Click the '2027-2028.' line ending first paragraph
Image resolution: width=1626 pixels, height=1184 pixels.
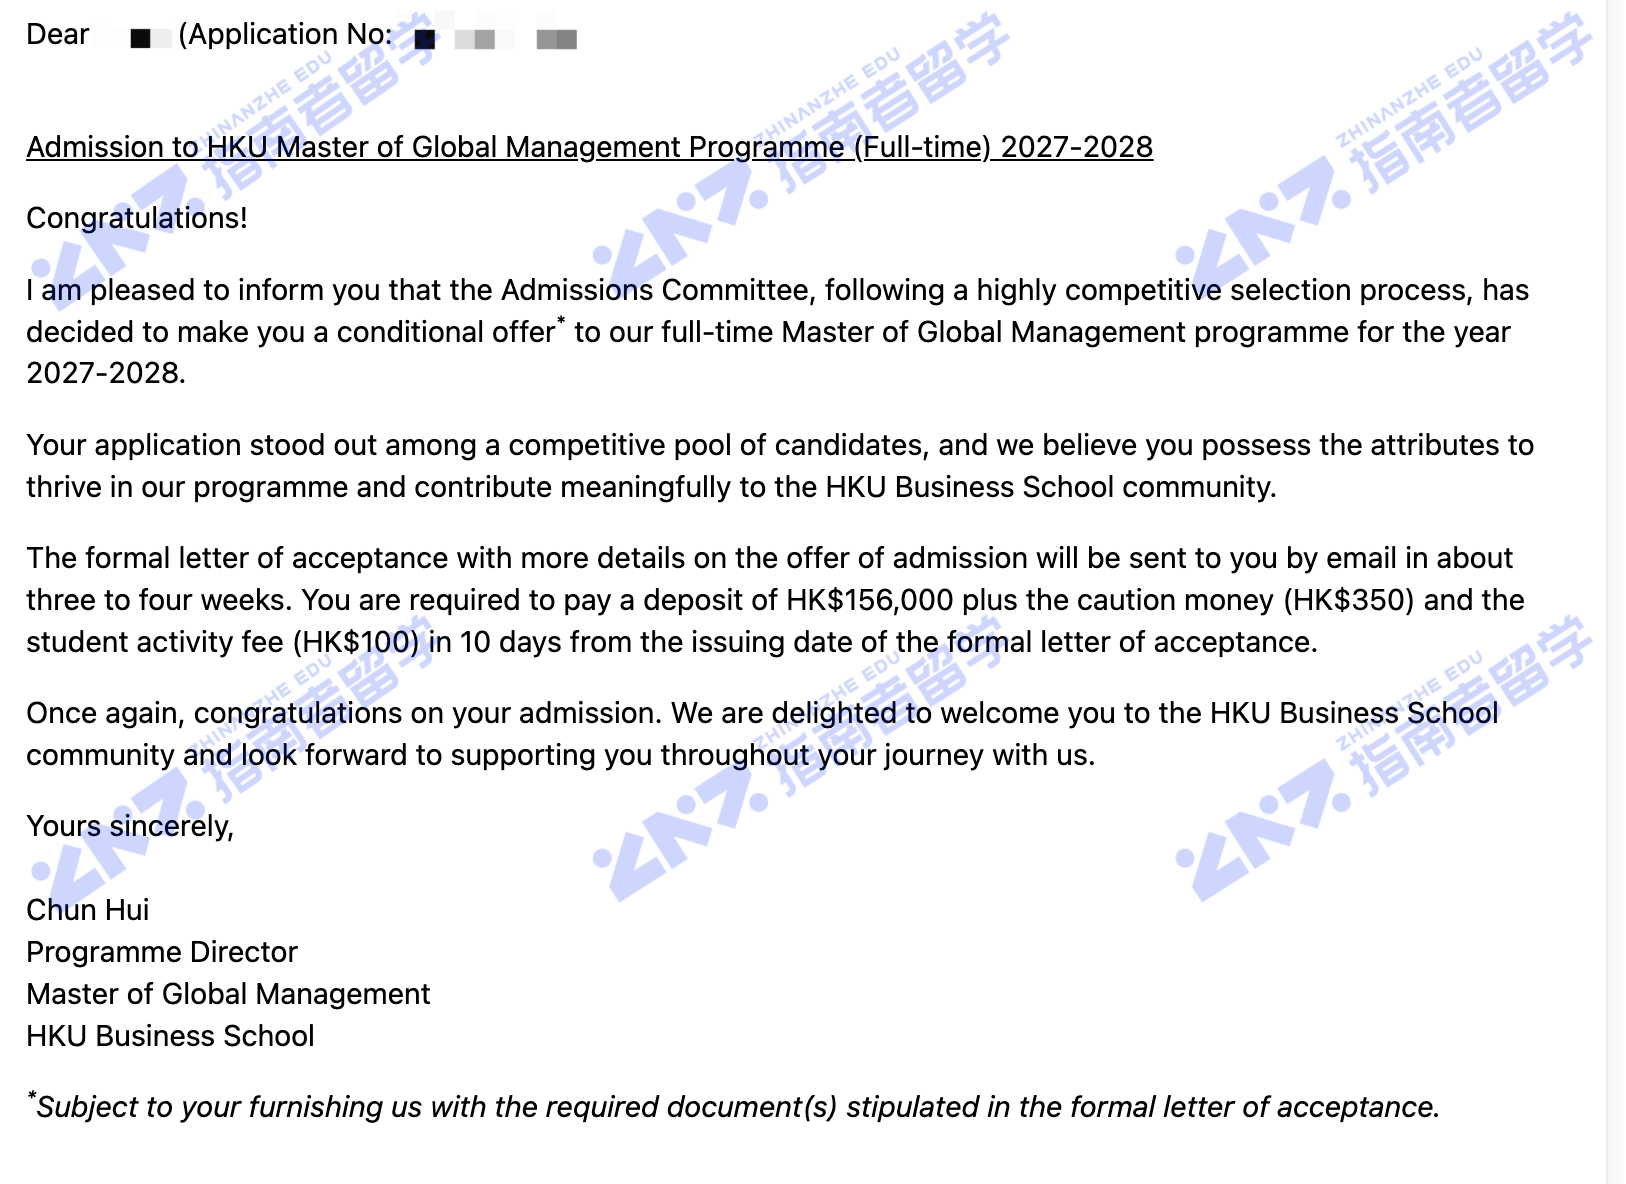point(106,373)
